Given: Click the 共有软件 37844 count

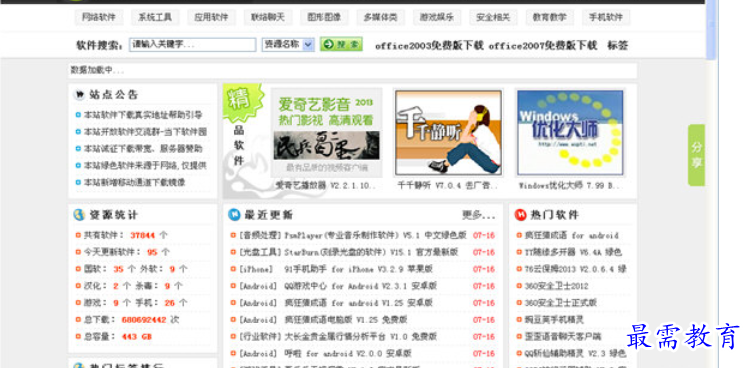Looking at the screenshot, I should click(x=143, y=235).
